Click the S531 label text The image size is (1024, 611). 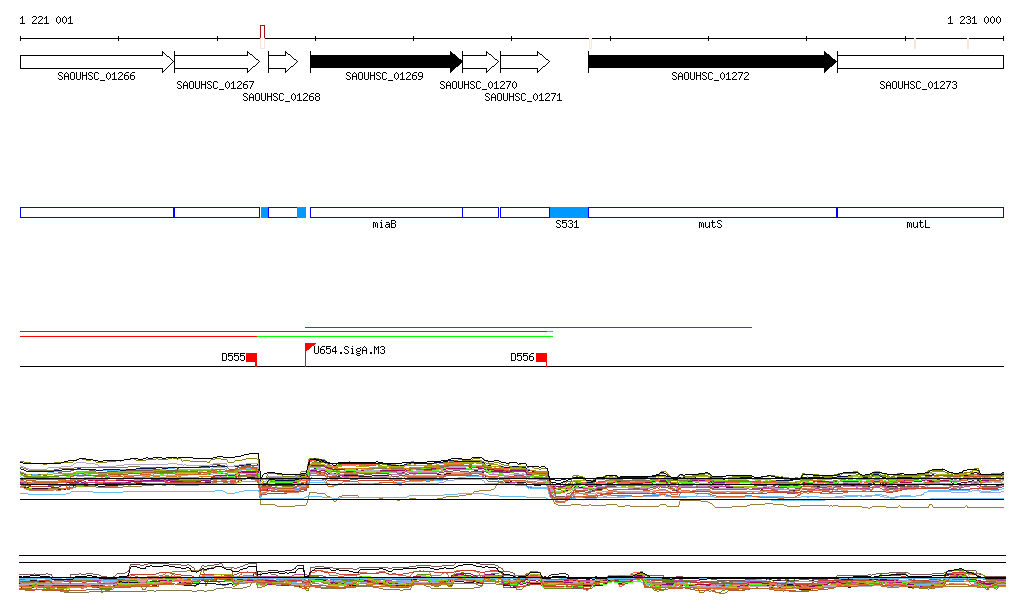click(x=567, y=225)
